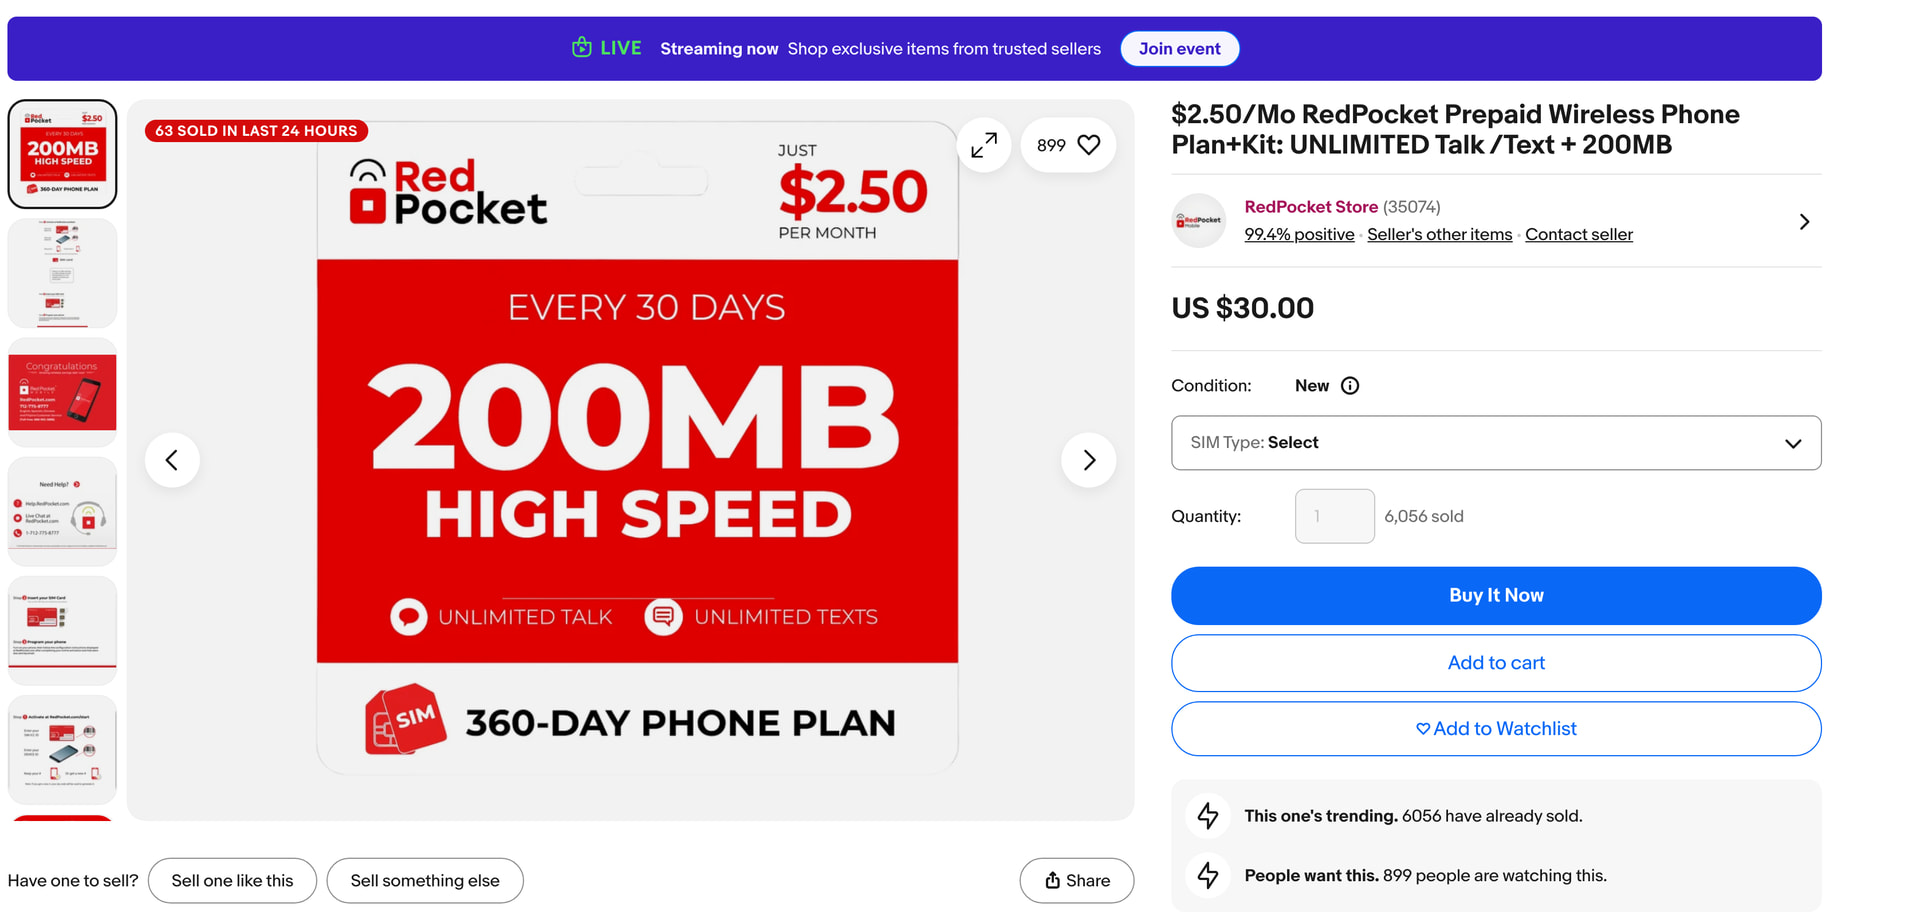Screen dimensions: 1920x919
Task: Add this item to Watchlist
Action: click(1495, 729)
